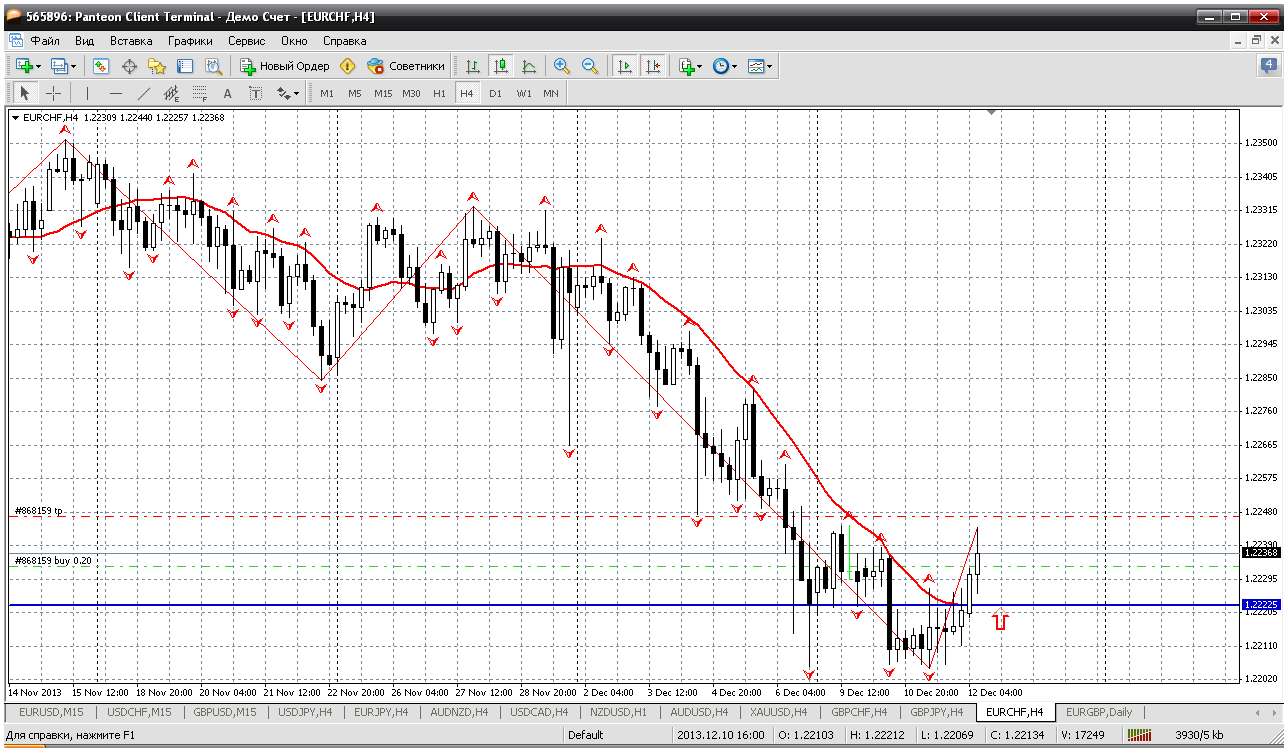
Task: Toggle chart shift button
Action: (653, 66)
